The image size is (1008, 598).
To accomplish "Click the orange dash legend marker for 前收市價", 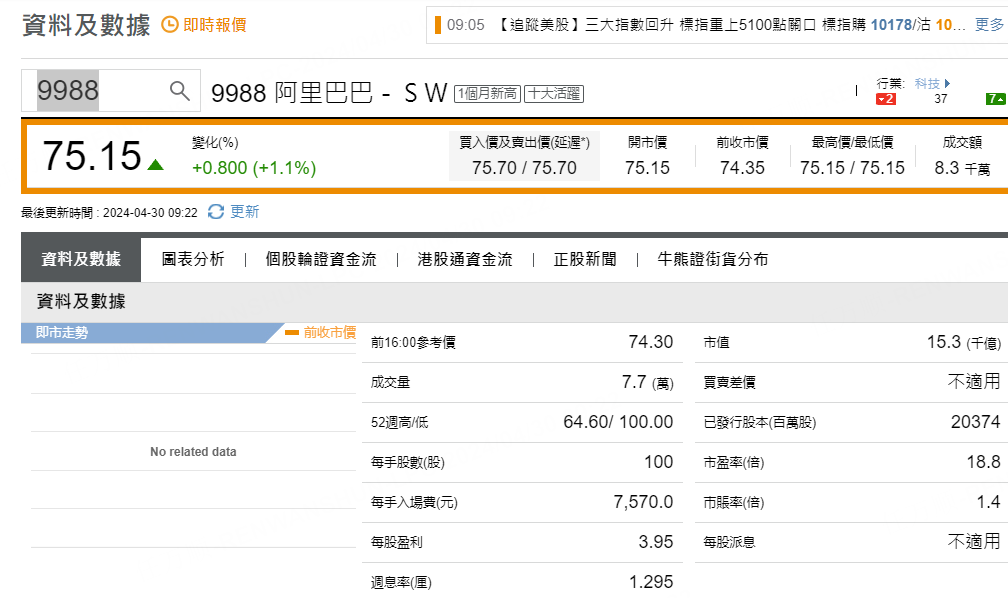I will point(292,332).
